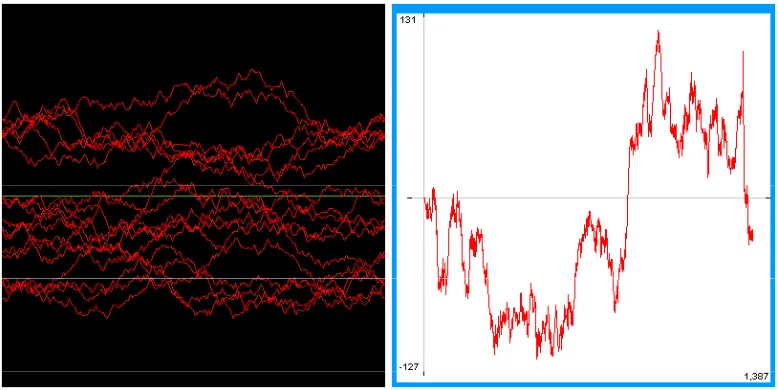
Task: Select the blue border of the right chart panel
Action: tap(584, 7)
